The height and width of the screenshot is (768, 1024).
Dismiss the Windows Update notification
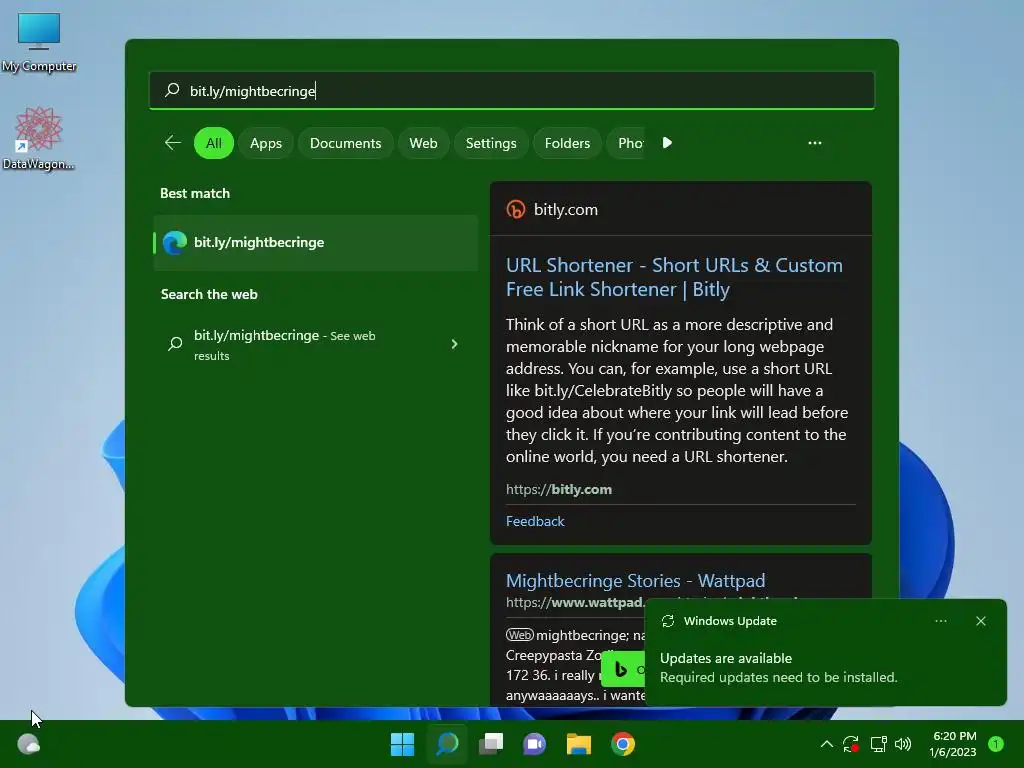(980, 620)
